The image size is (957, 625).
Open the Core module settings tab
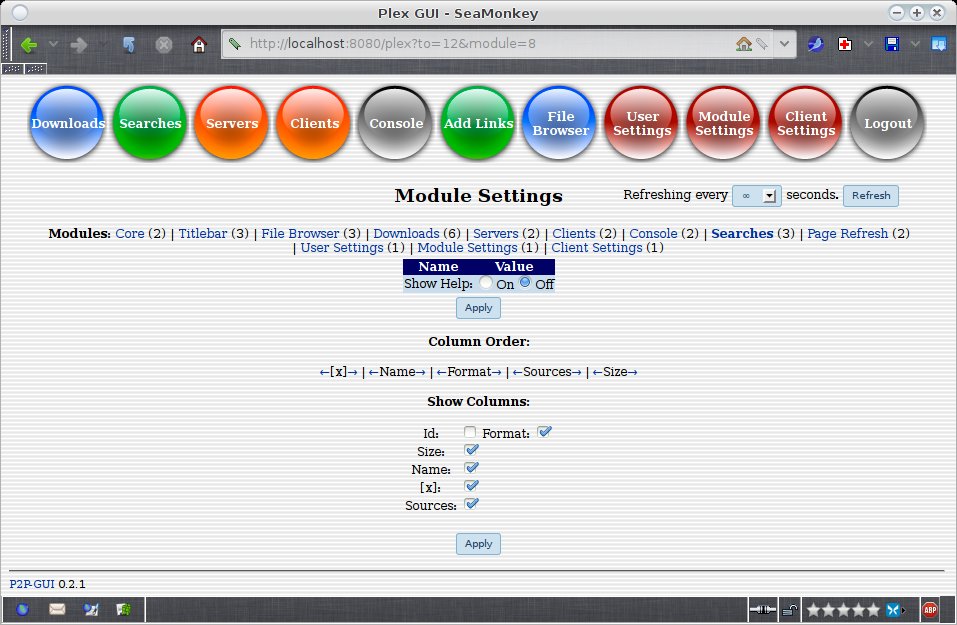130,234
